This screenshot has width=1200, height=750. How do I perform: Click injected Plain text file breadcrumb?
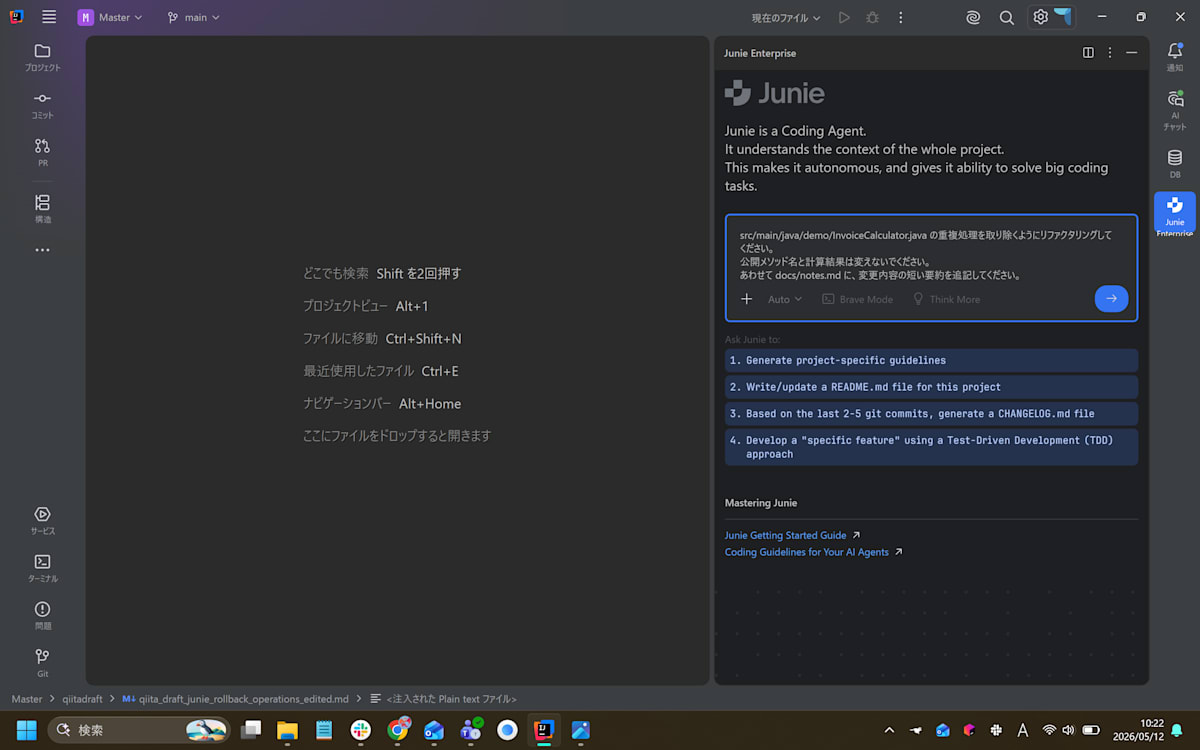[444, 699]
